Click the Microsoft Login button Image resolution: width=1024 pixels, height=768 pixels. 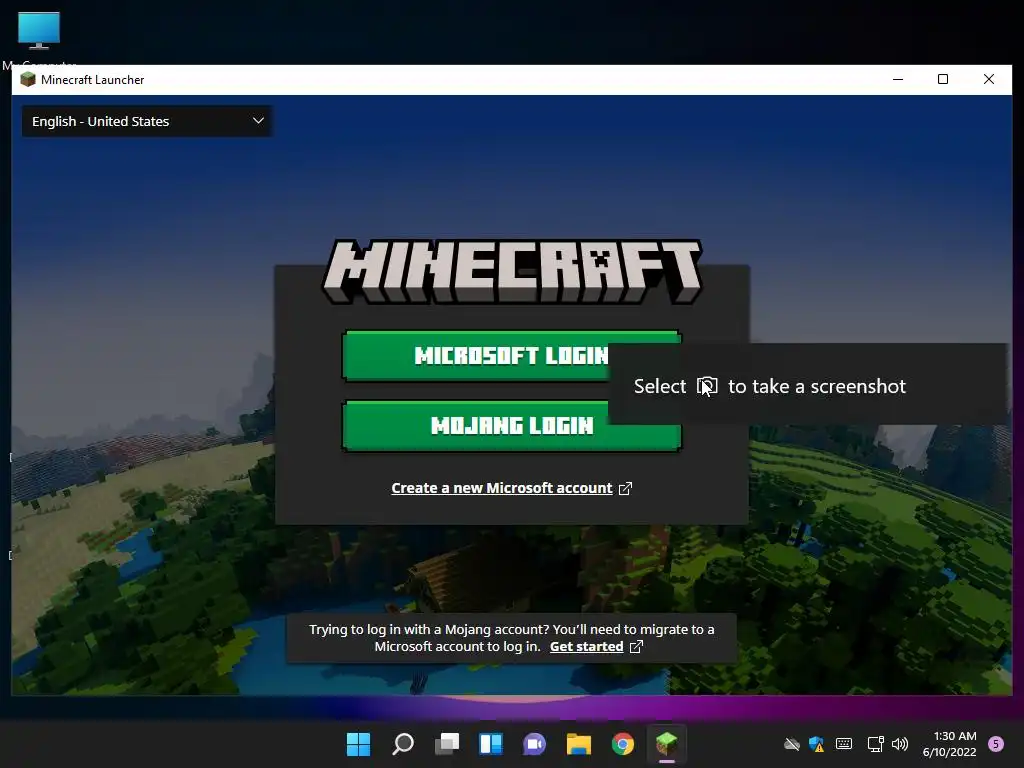511,356
